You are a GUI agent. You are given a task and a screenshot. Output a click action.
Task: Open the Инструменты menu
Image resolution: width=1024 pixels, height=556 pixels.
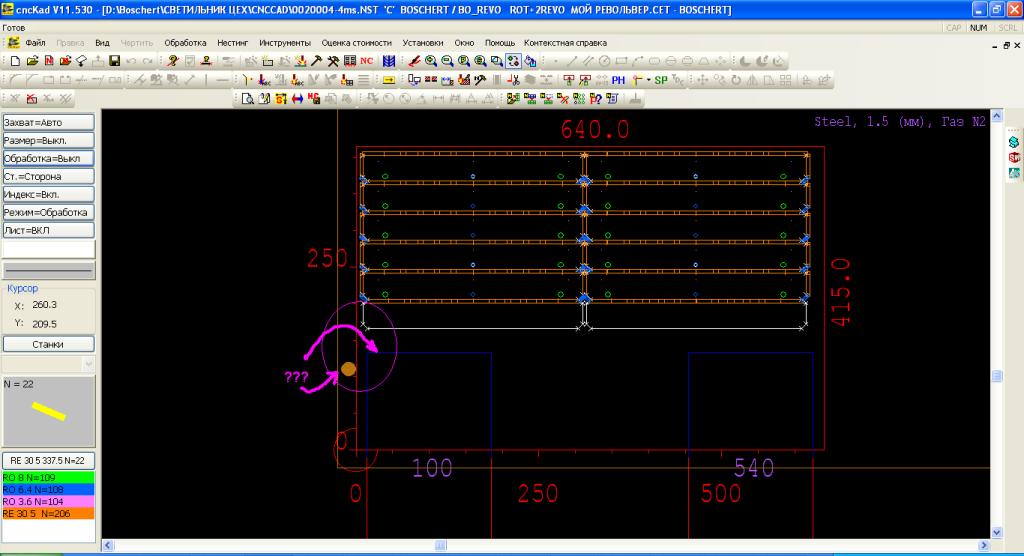tap(285, 42)
